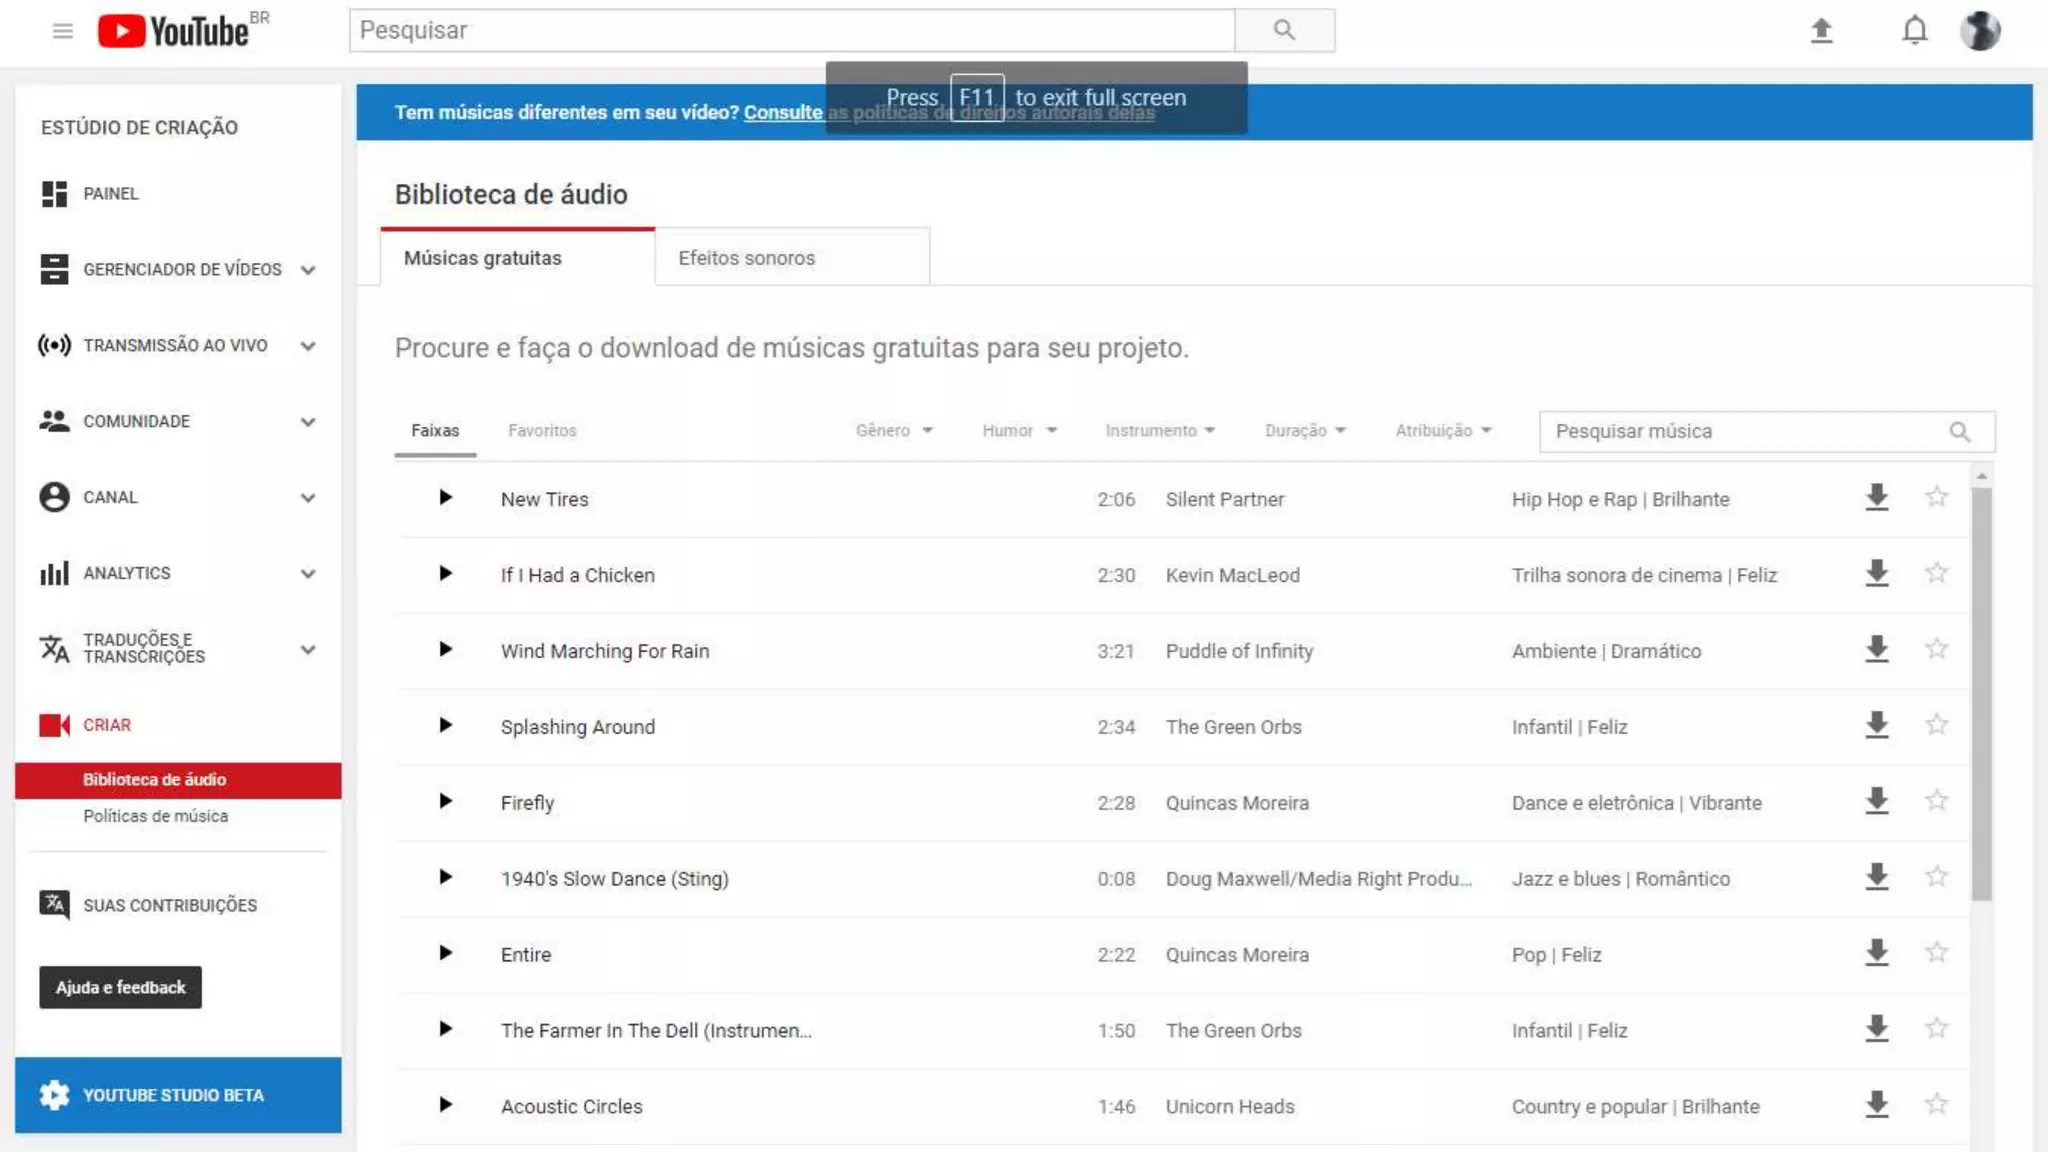
Task: Expand the Gerenciador de Vídeos section
Action: (x=308, y=270)
